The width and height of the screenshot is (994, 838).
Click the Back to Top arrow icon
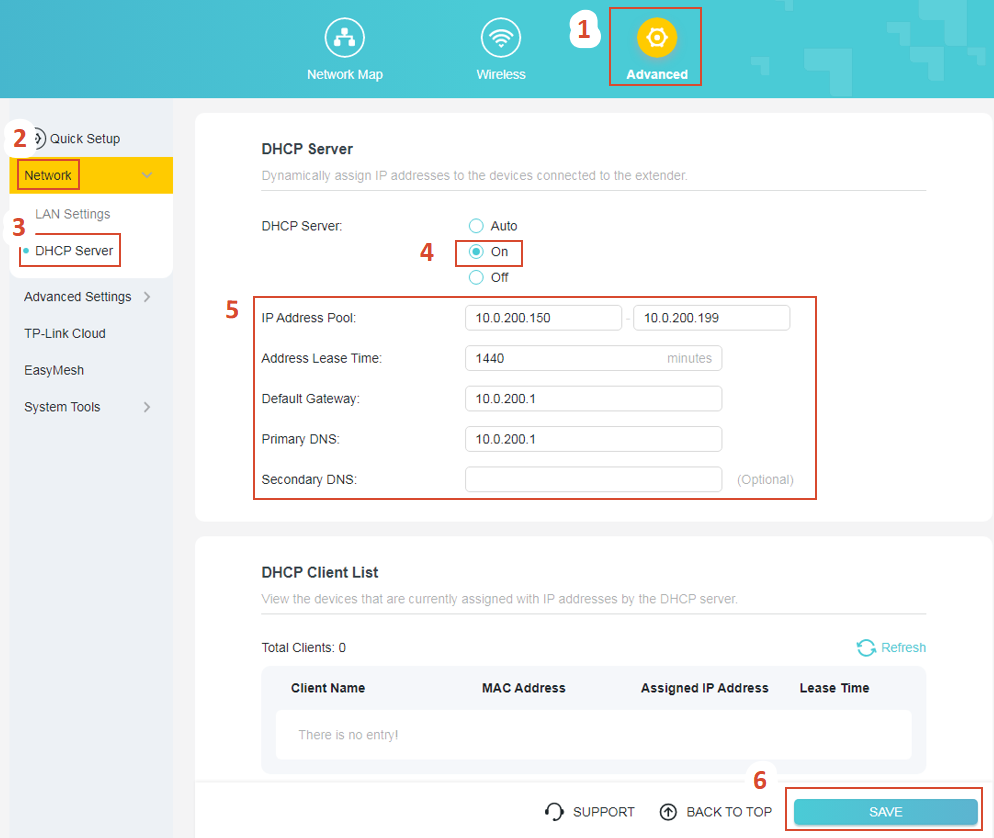coord(668,811)
